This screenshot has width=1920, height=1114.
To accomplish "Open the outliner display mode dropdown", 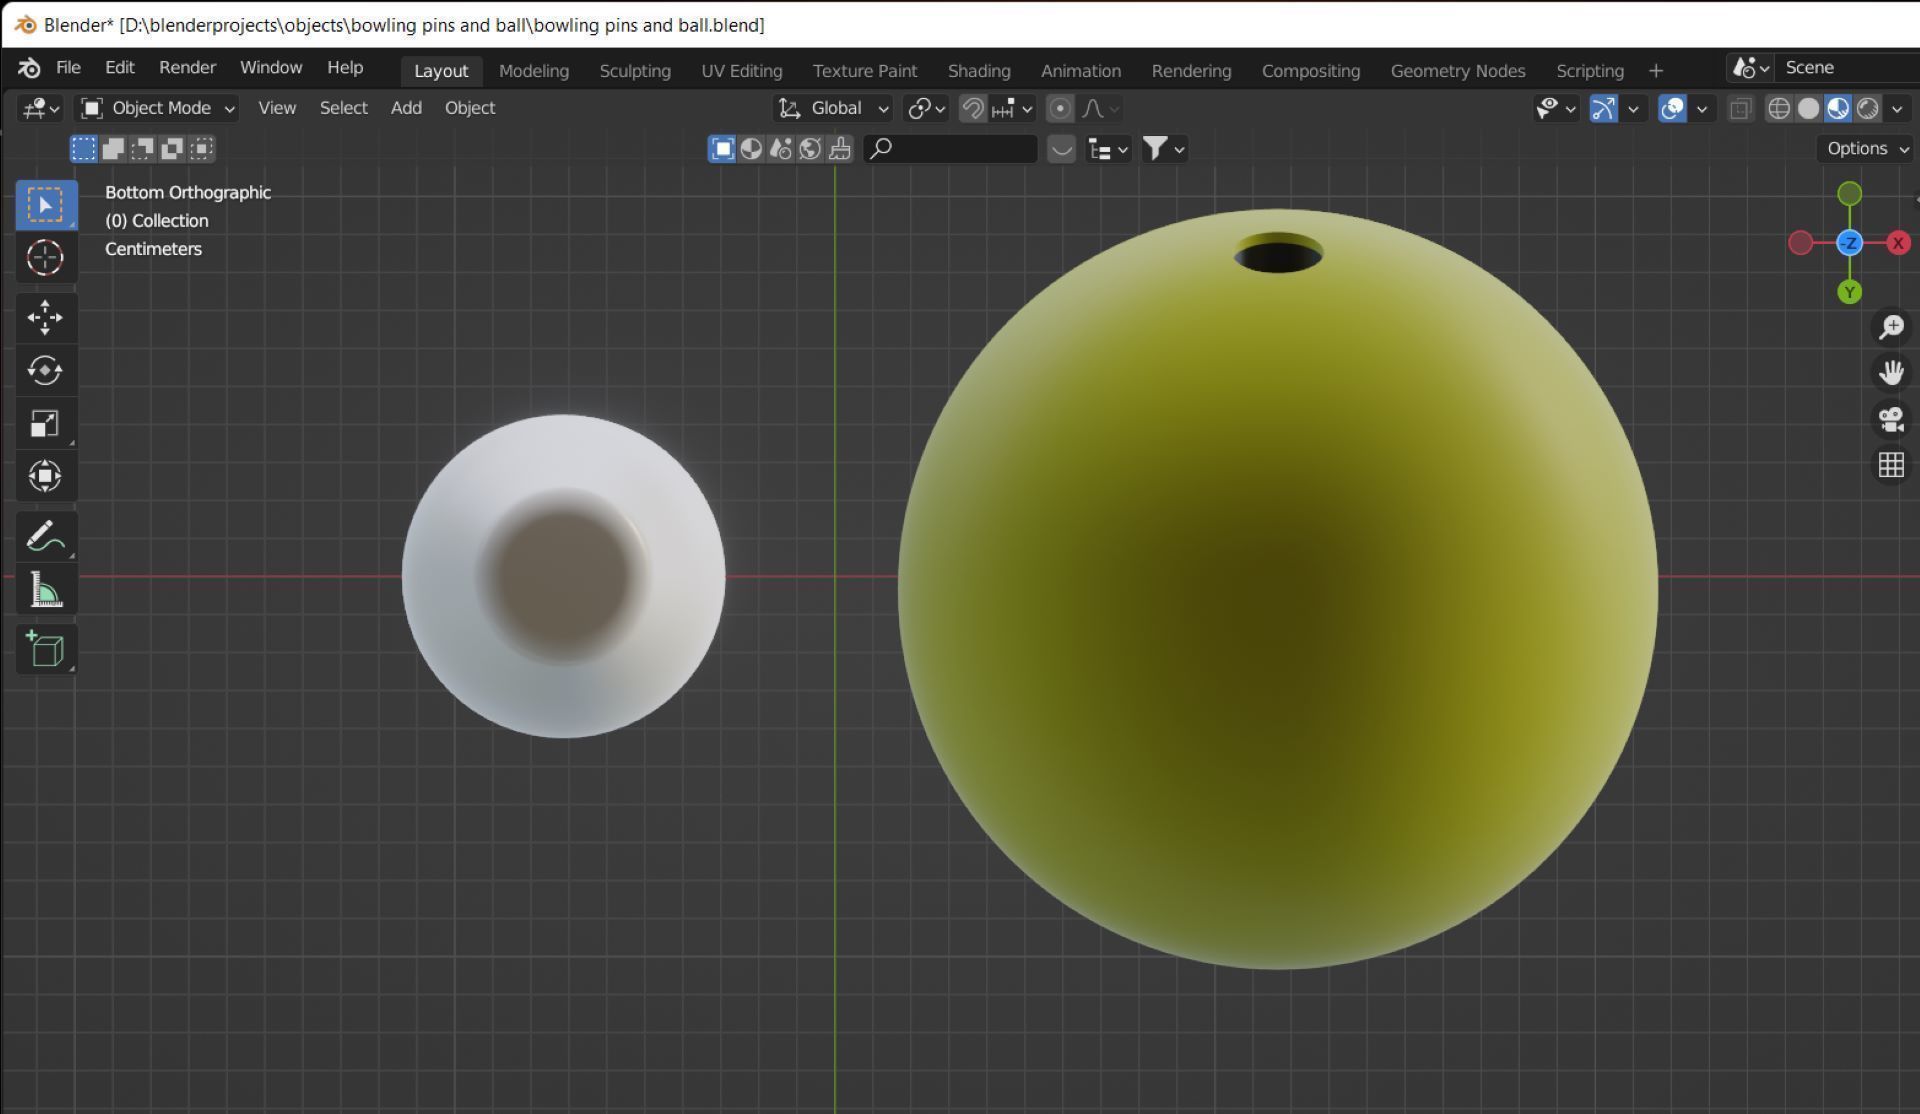I will click(1108, 149).
